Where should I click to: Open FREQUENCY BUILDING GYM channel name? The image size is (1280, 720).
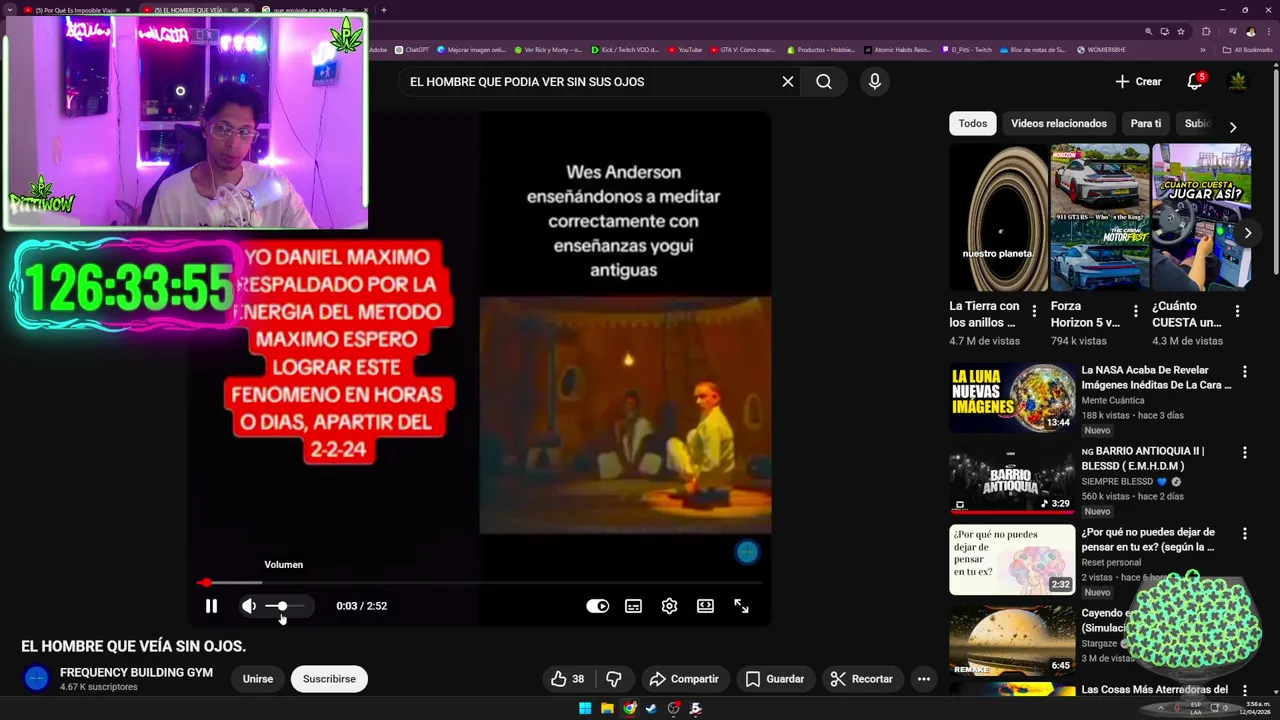click(136, 673)
